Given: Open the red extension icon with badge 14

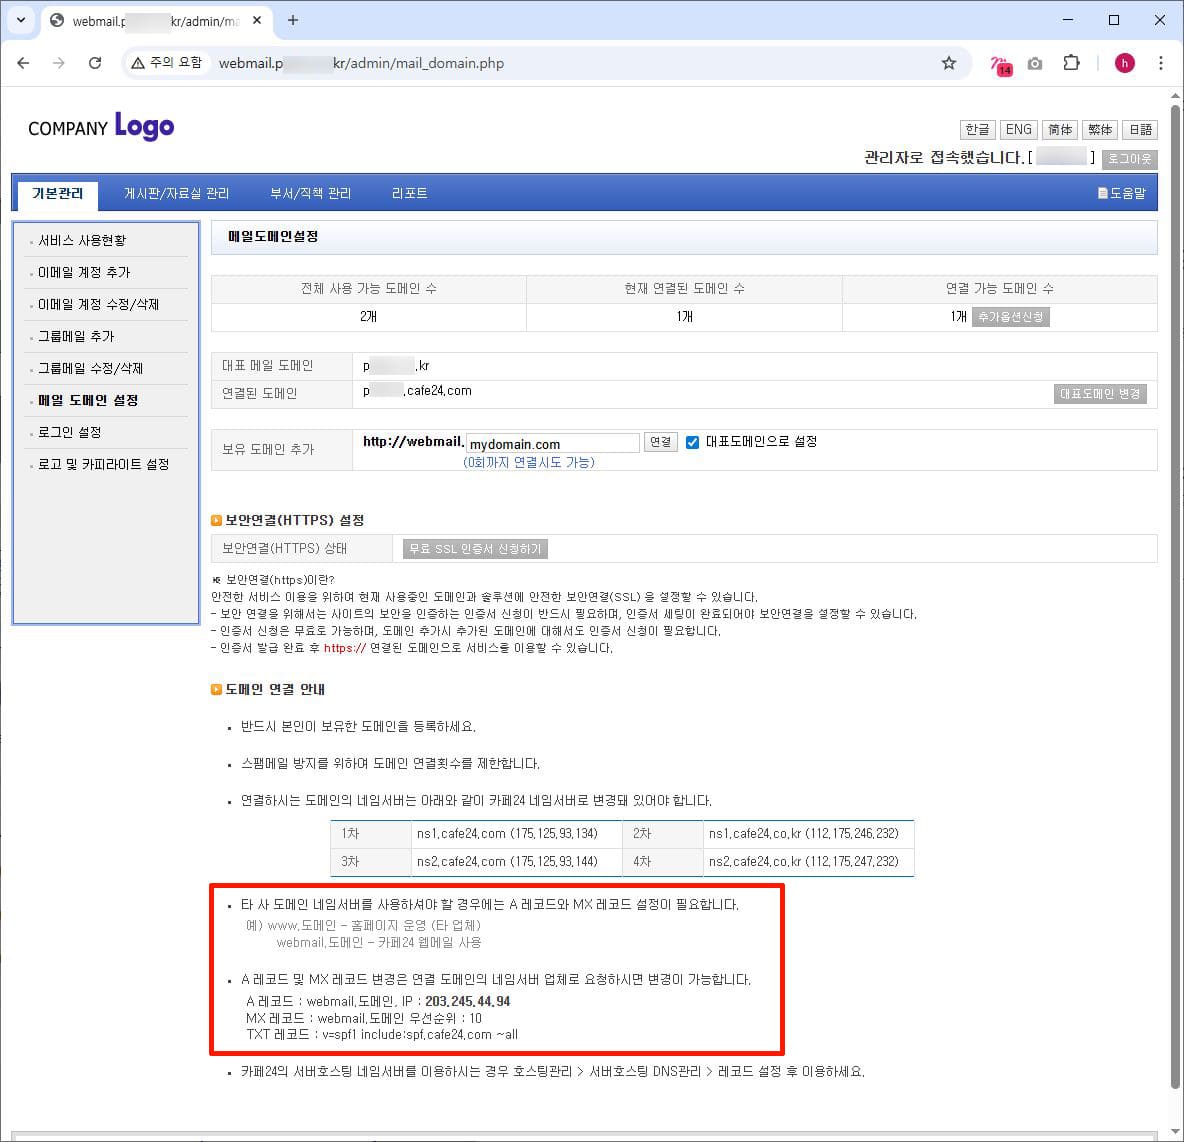Looking at the screenshot, I should pyautogui.click(x=1001, y=65).
